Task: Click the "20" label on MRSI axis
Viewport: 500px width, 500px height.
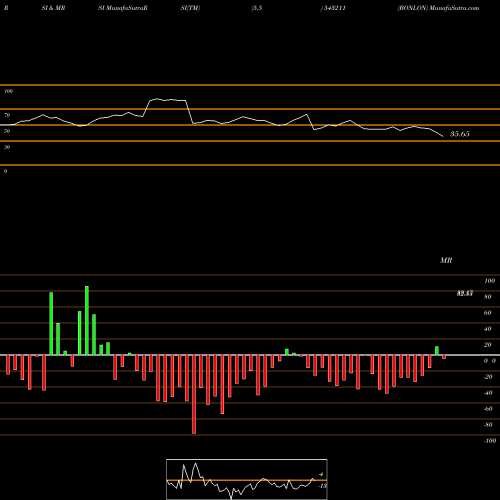Action: coord(488,345)
